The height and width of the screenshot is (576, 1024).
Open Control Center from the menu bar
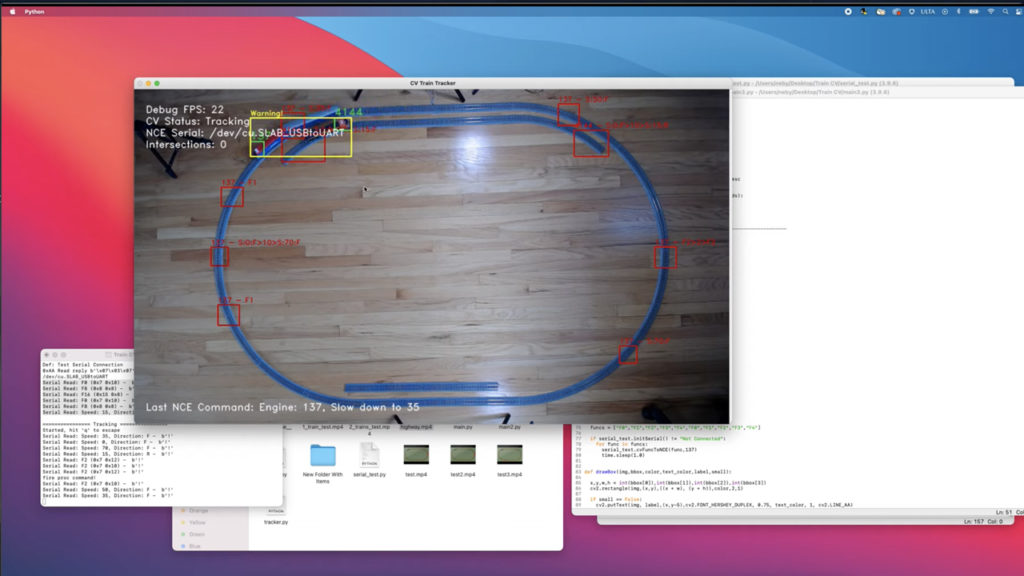pyautogui.click(x=1017, y=10)
